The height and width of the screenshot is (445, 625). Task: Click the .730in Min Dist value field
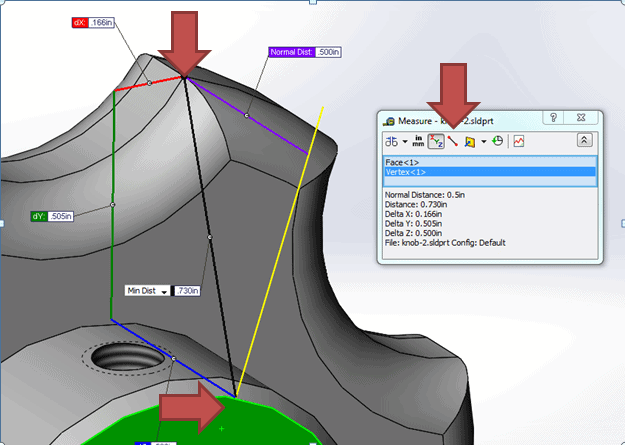[x=187, y=291]
